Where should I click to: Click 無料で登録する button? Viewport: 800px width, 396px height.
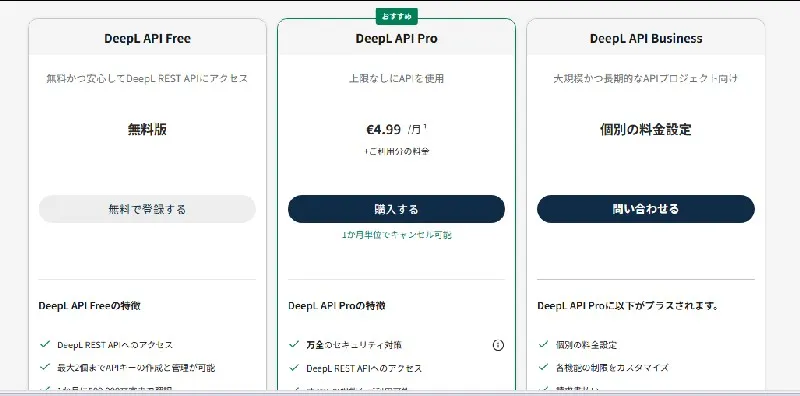point(147,209)
